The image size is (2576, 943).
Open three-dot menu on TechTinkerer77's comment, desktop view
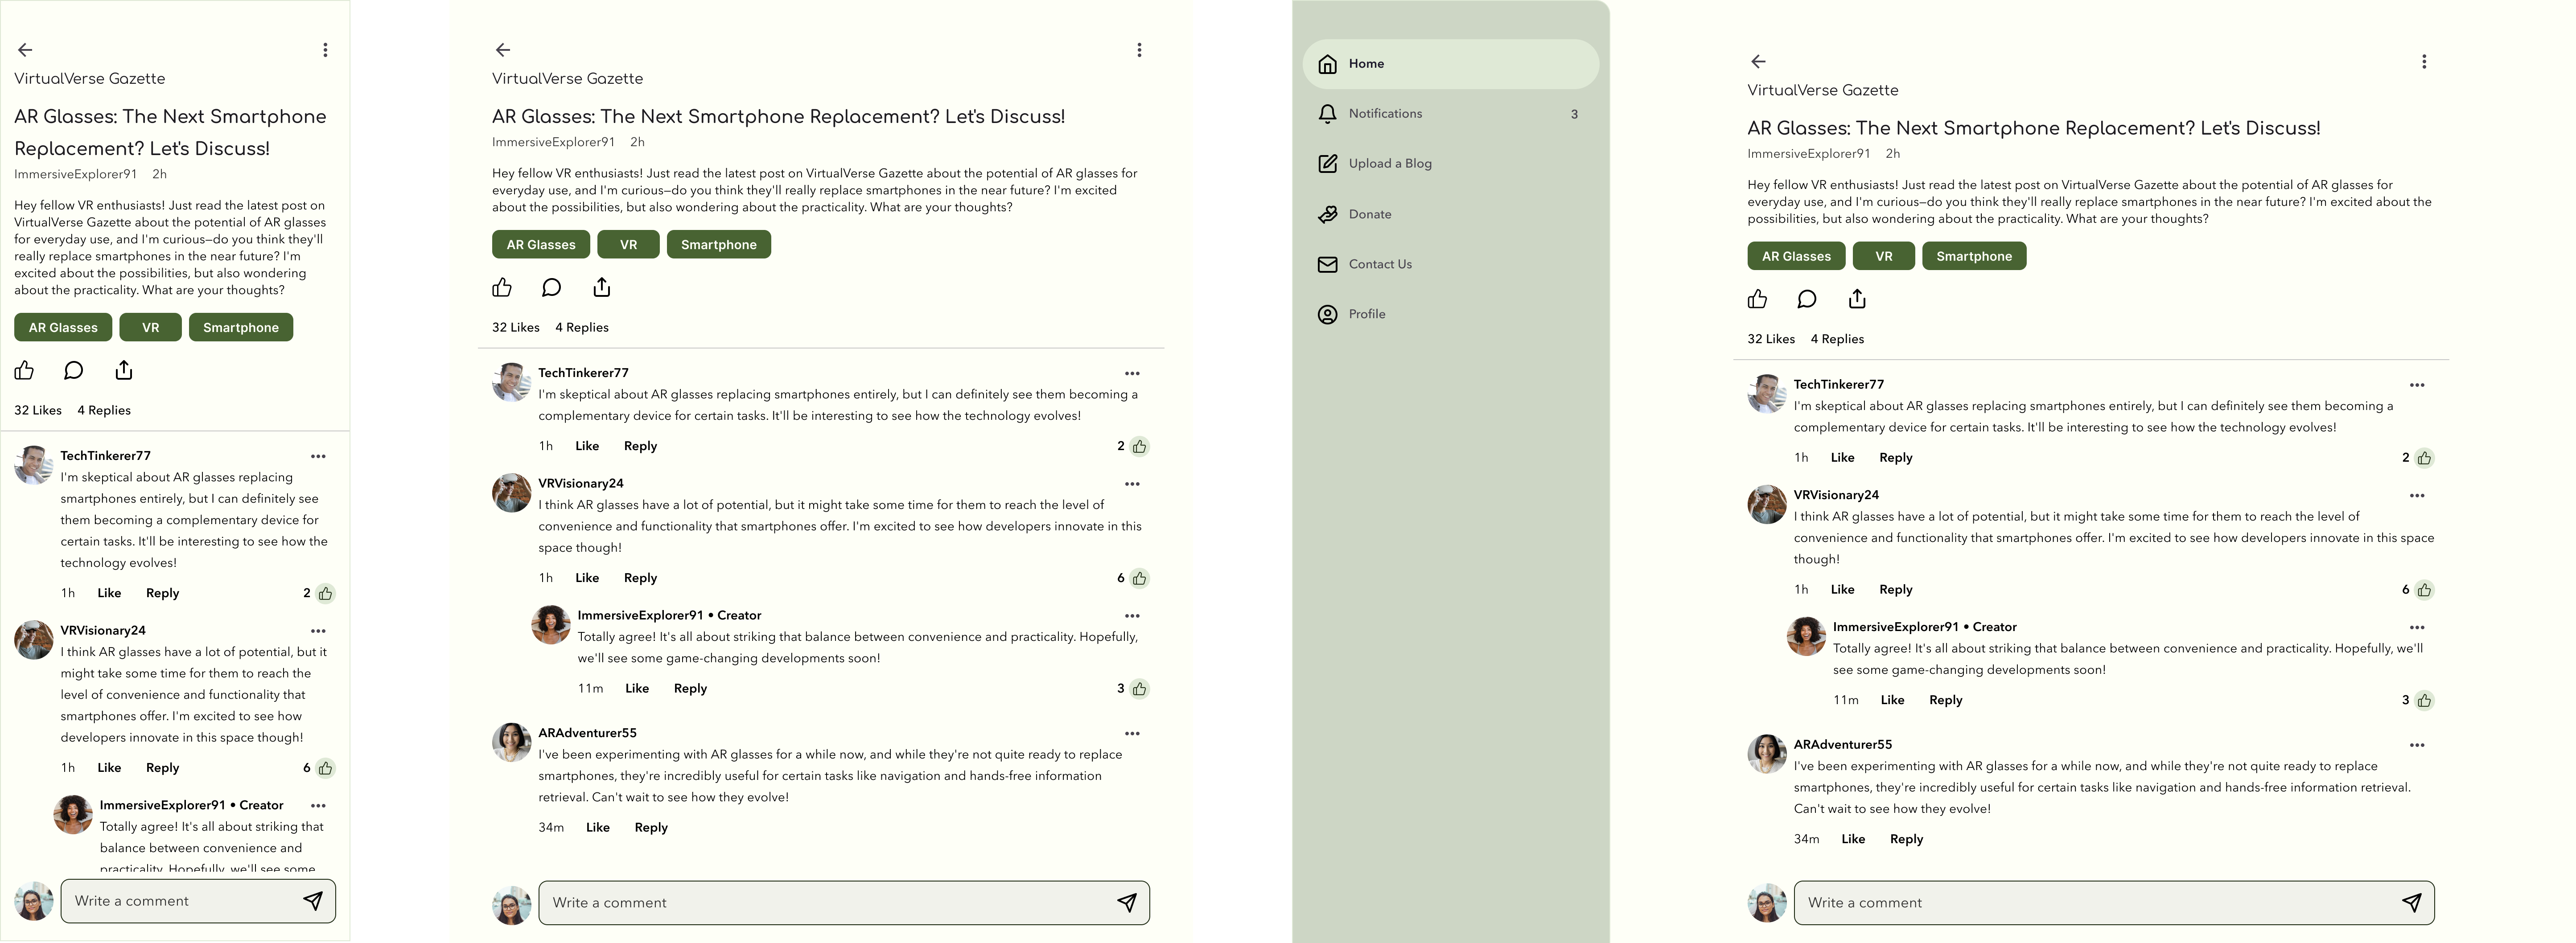click(2417, 385)
